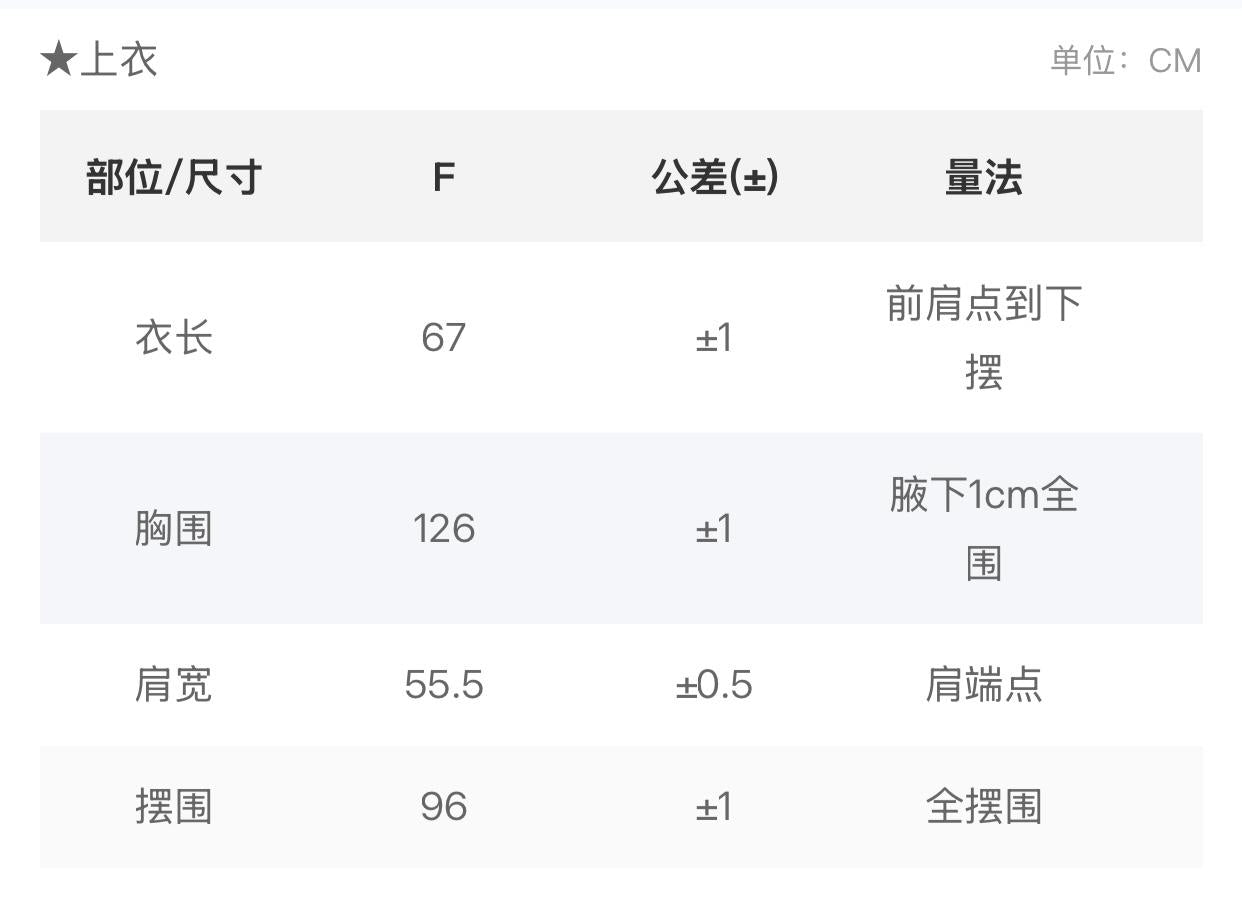Click the 单位: CM unit label
This screenshot has height=910, width=1242.
click(x=1124, y=61)
